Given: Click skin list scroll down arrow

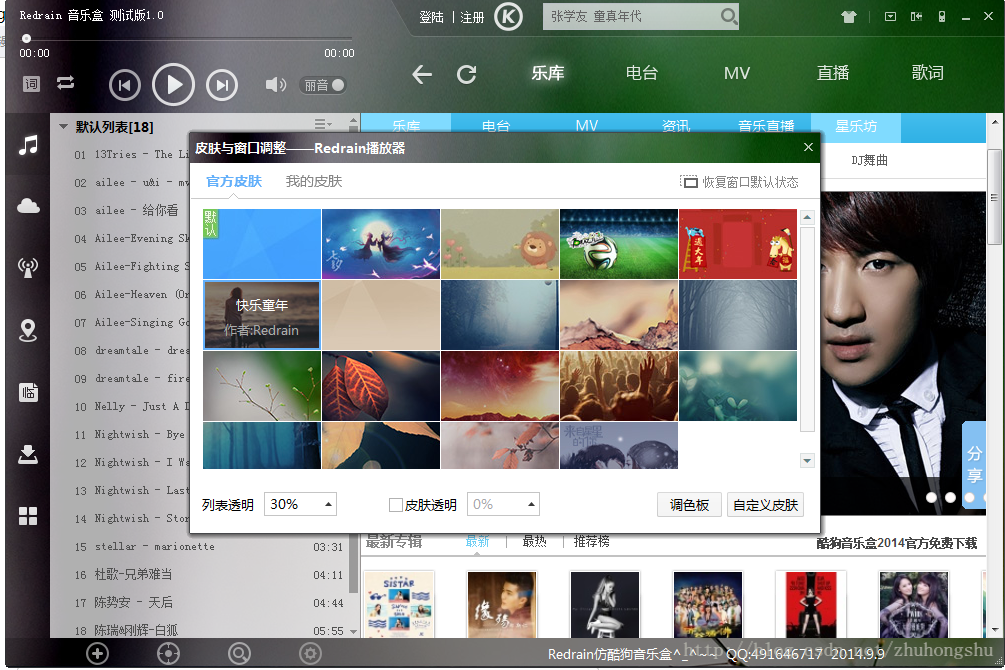Looking at the screenshot, I should pos(807,460).
